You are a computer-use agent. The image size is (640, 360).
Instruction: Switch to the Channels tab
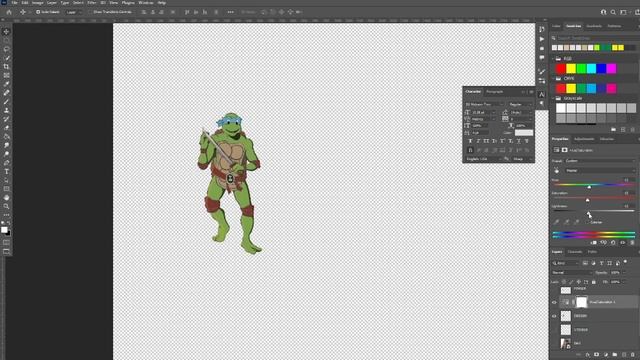(575, 252)
